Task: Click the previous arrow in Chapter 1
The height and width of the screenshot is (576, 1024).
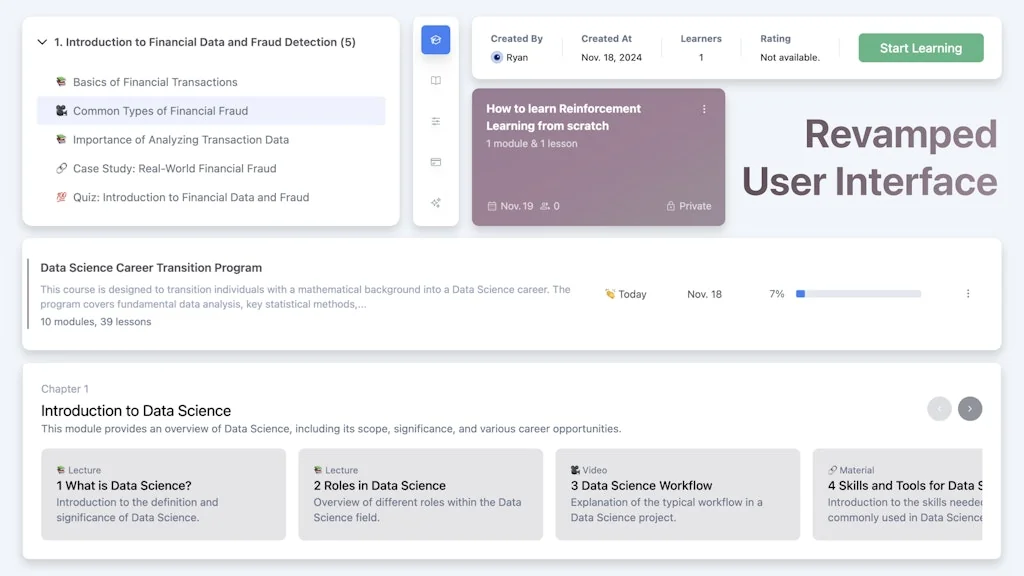Action: [939, 408]
